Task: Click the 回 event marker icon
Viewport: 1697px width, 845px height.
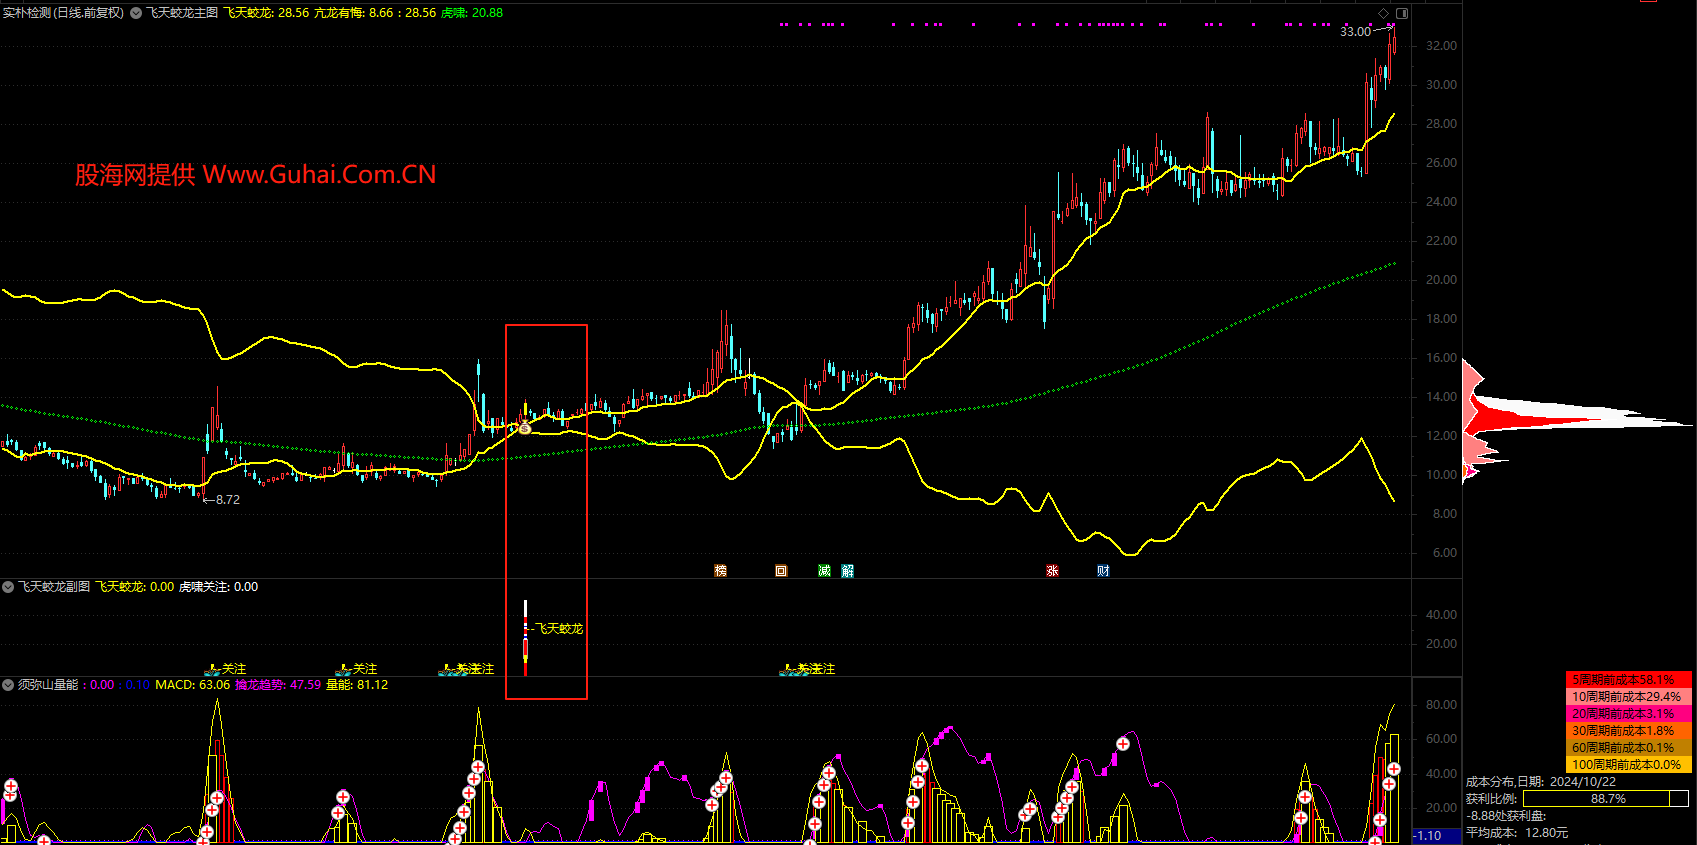Action: [781, 571]
